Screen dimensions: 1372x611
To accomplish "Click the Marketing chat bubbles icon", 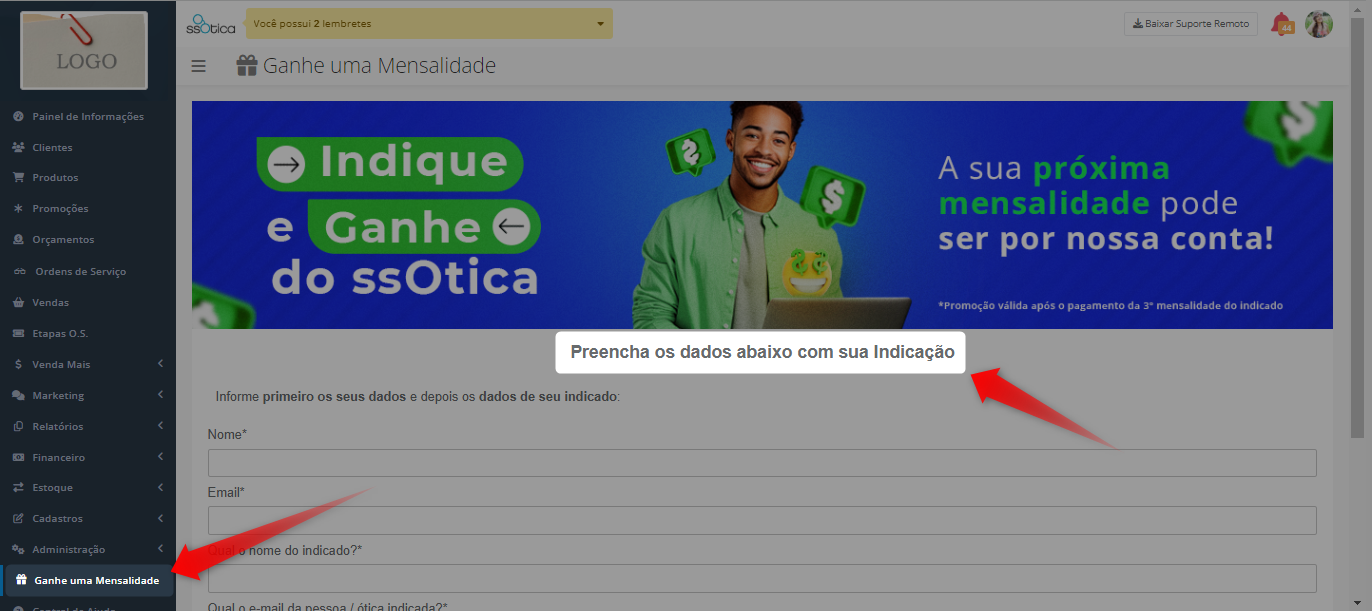I will (18, 395).
